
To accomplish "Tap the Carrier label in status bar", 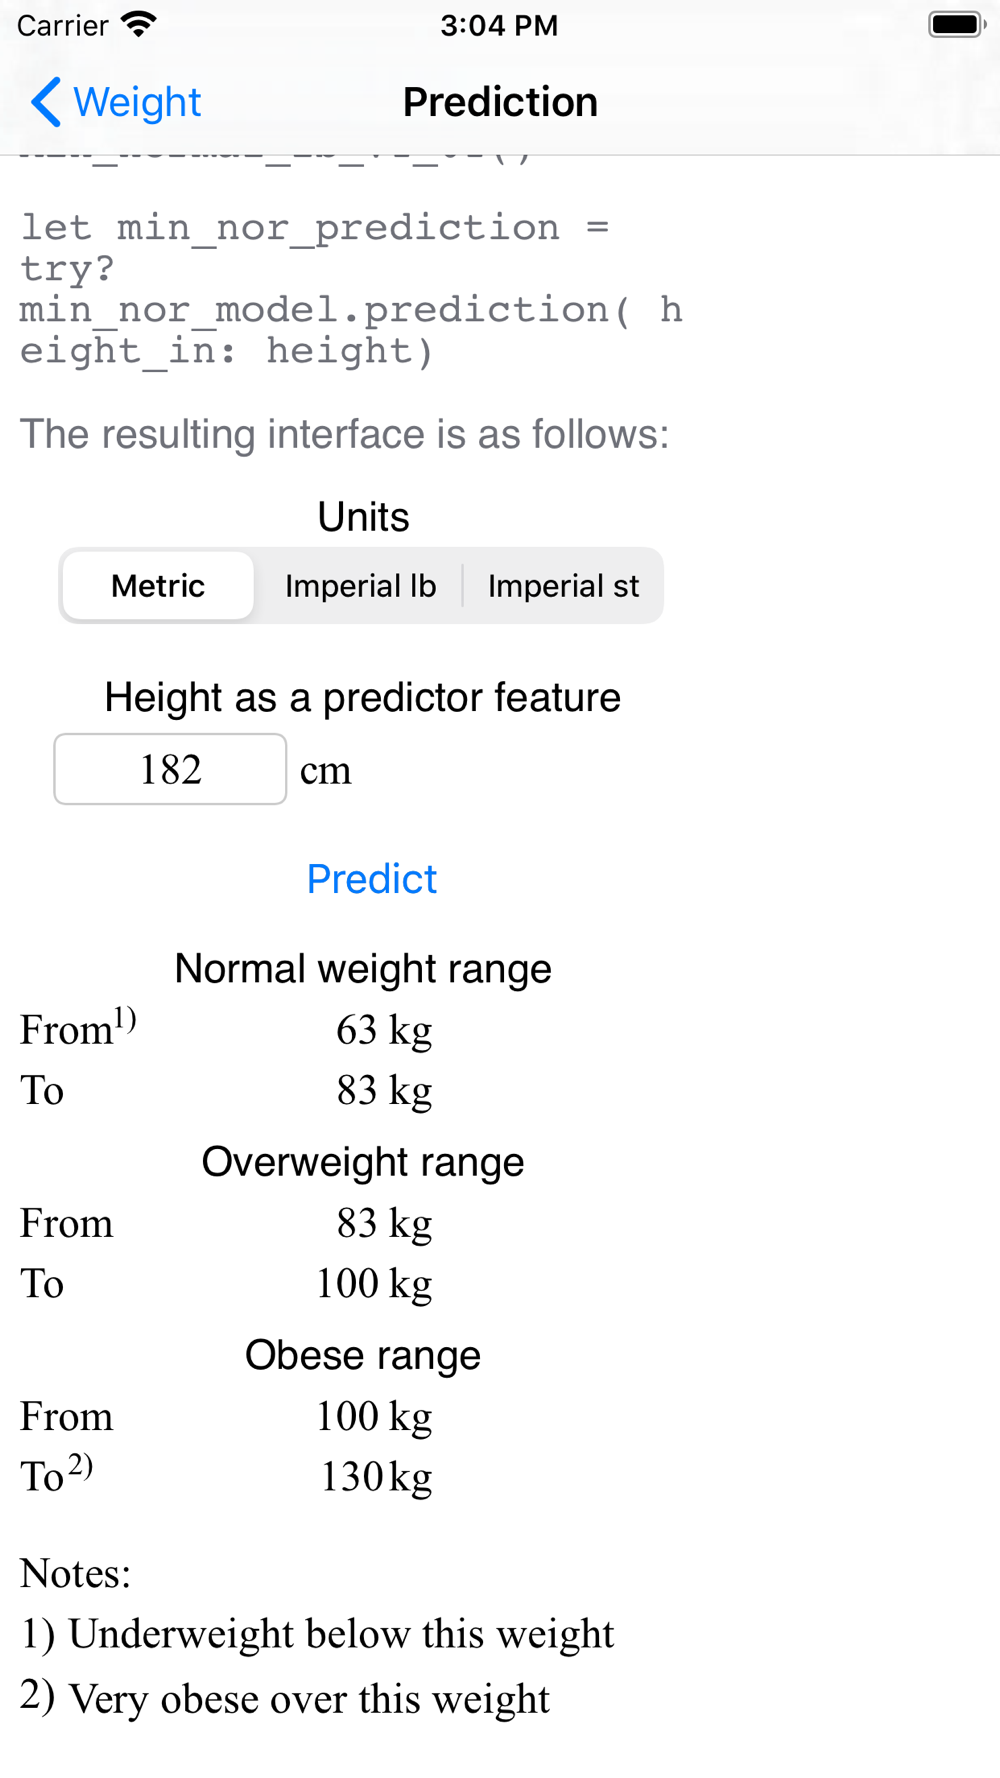I will pyautogui.click(x=62, y=25).
